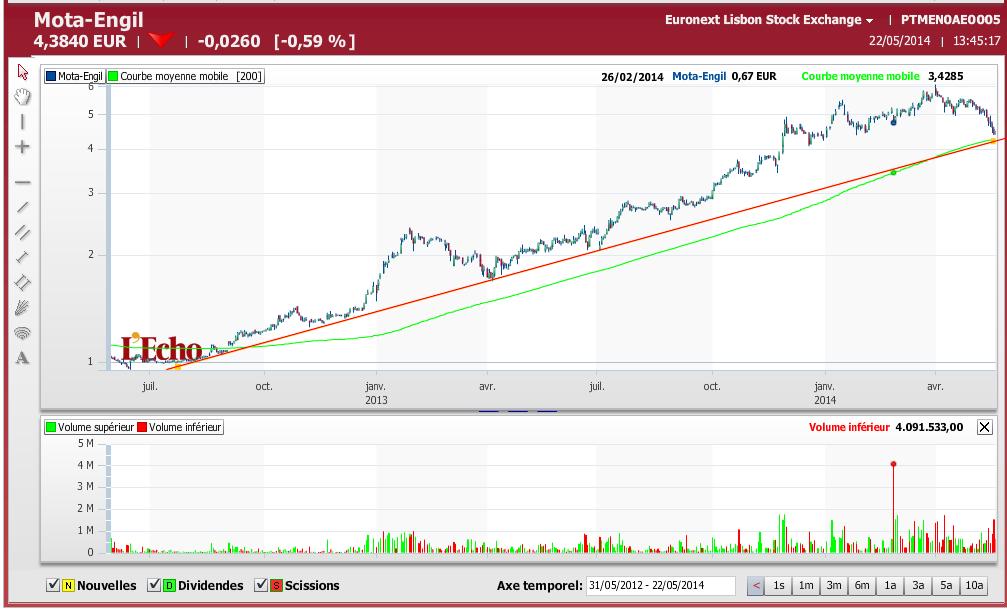
Task: Select the vertical line tool
Action: click(x=22, y=121)
